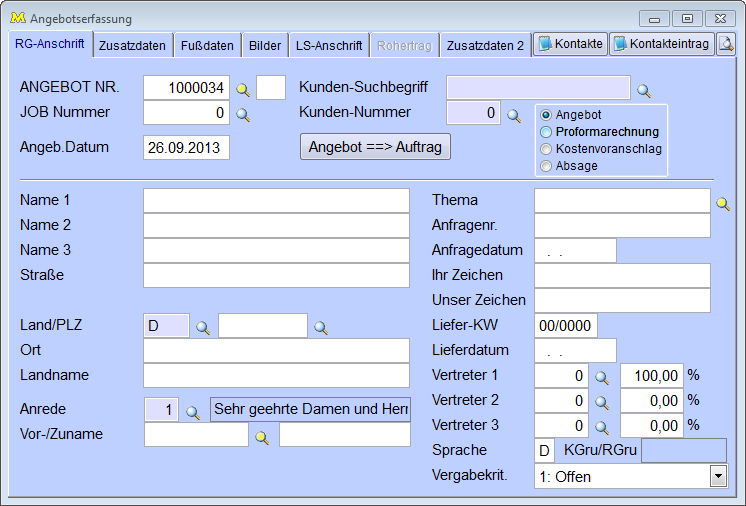Screen dimensions: 746x506
Task: Expand the Vergabekrit. dropdown
Action: point(718,476)
